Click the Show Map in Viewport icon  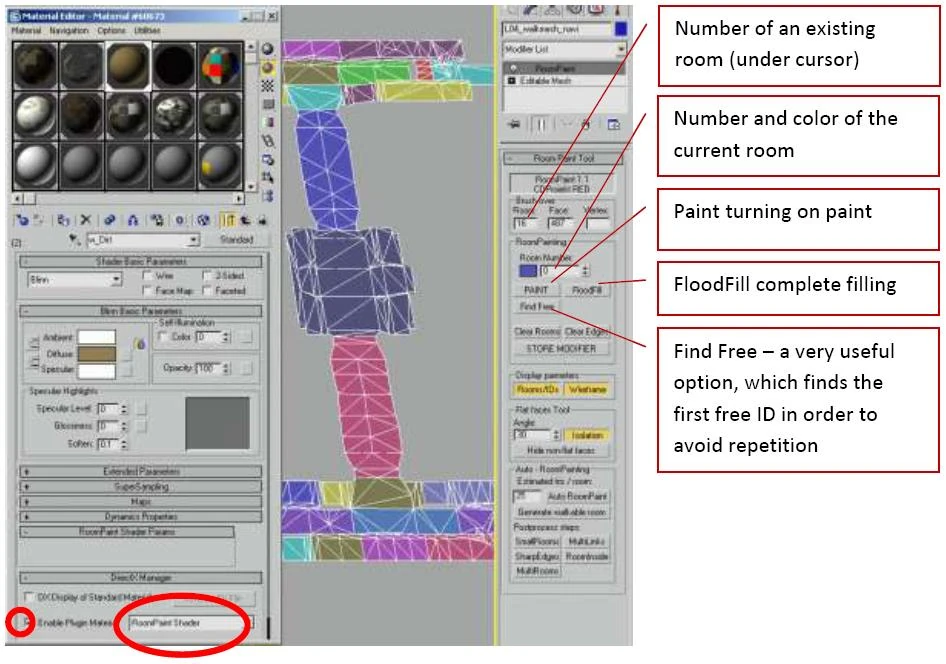(x=203, y=220)
